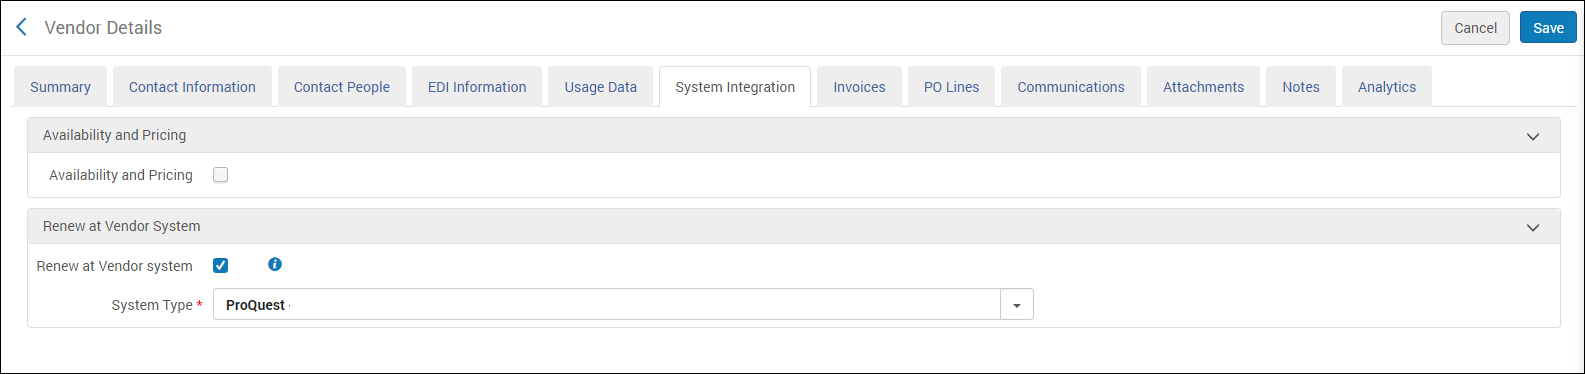Uncheck the Renew at Vendor system checkbox

[x=221, y=265]
